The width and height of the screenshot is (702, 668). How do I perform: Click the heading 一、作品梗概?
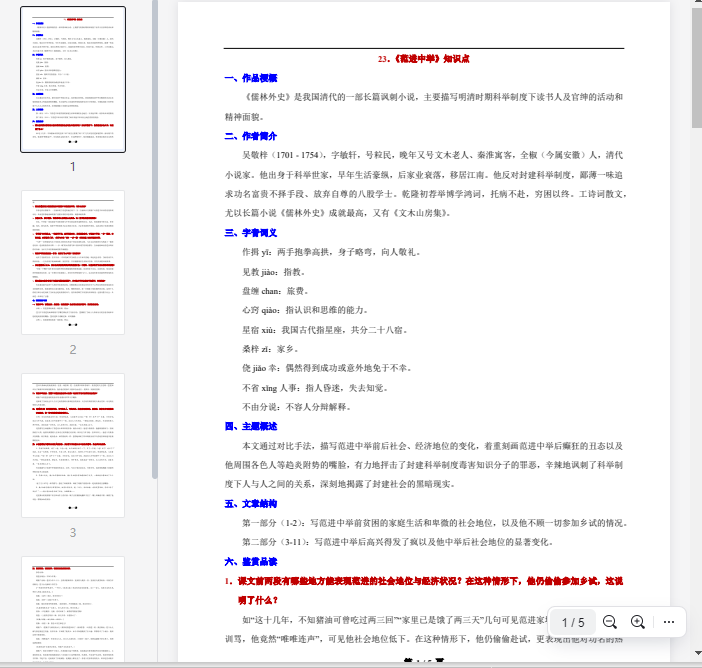(251, 78)
